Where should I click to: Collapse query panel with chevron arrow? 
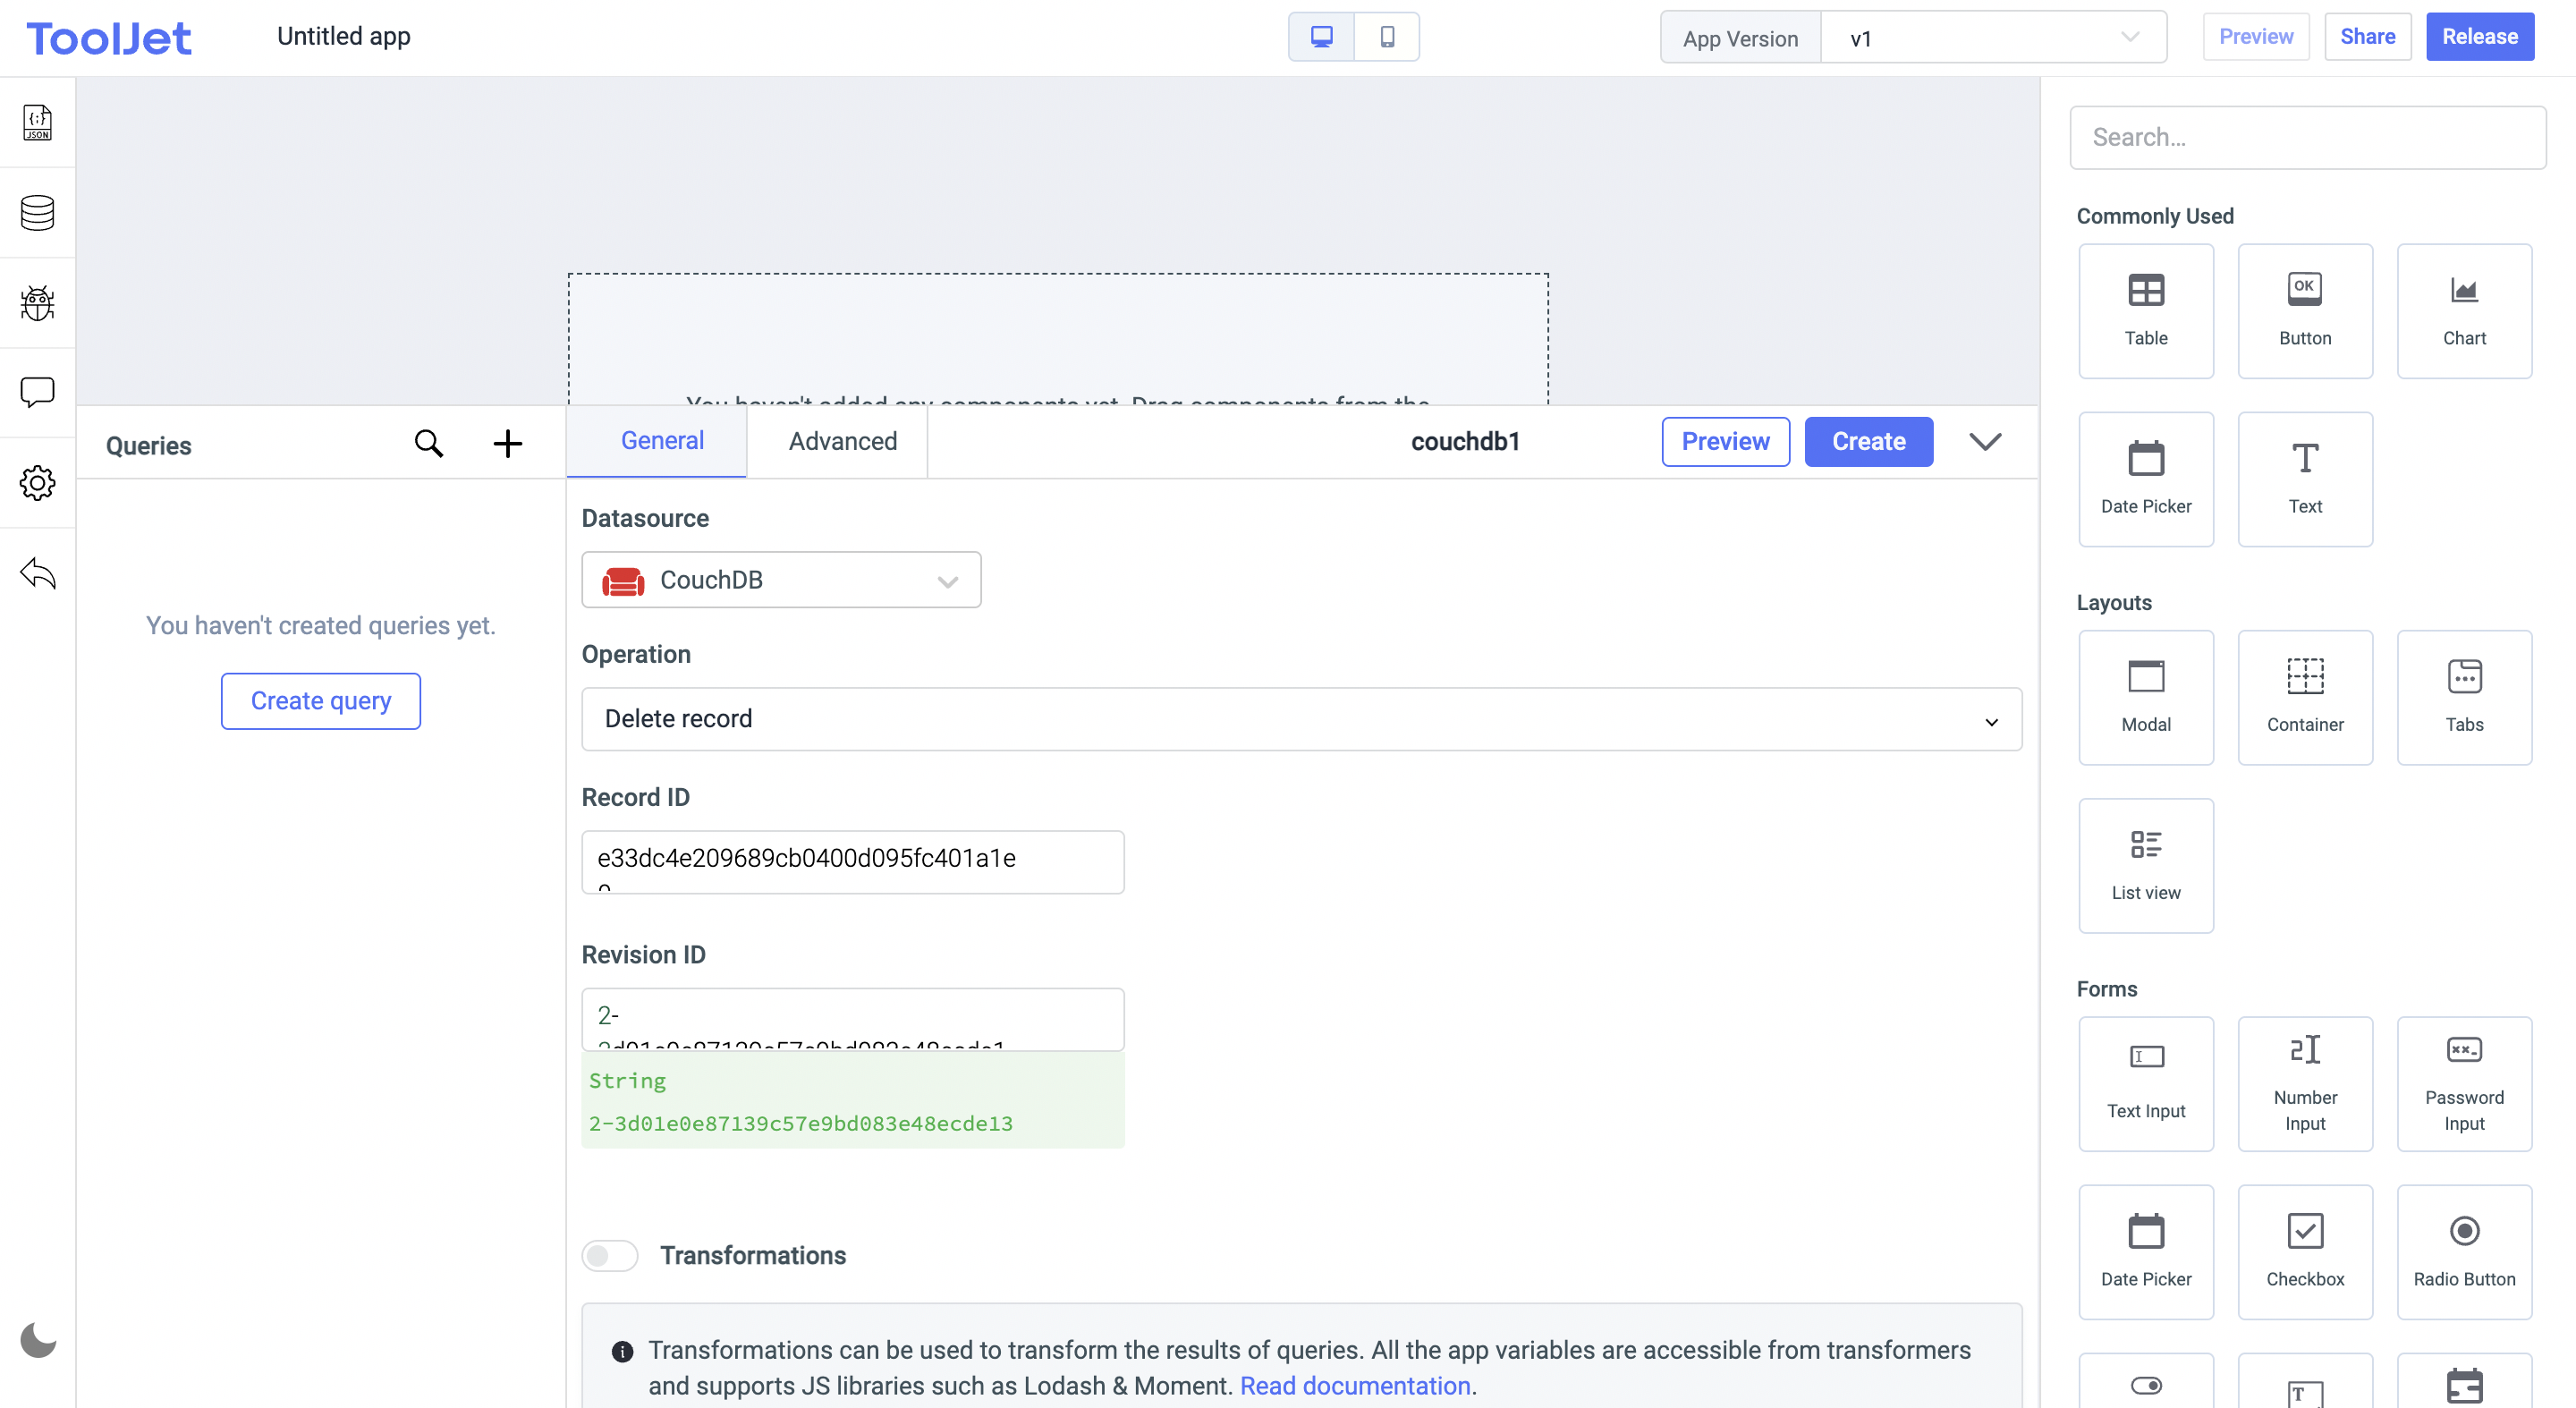(1984, 441)
